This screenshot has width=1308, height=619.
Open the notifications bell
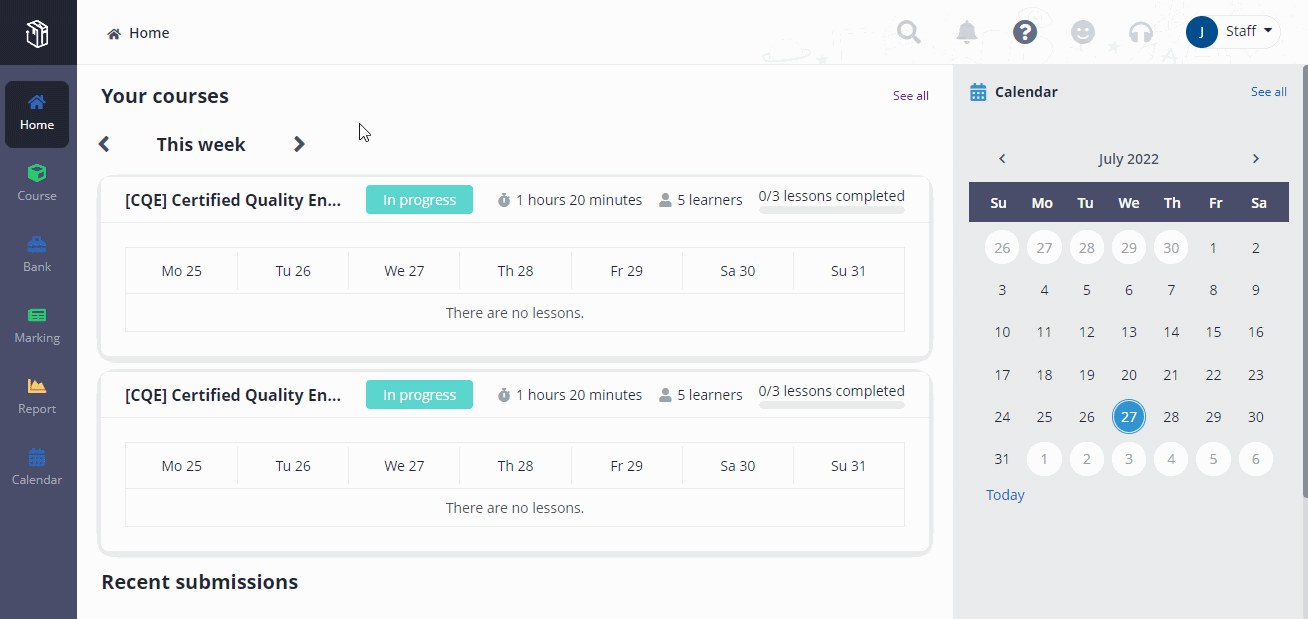966,32
